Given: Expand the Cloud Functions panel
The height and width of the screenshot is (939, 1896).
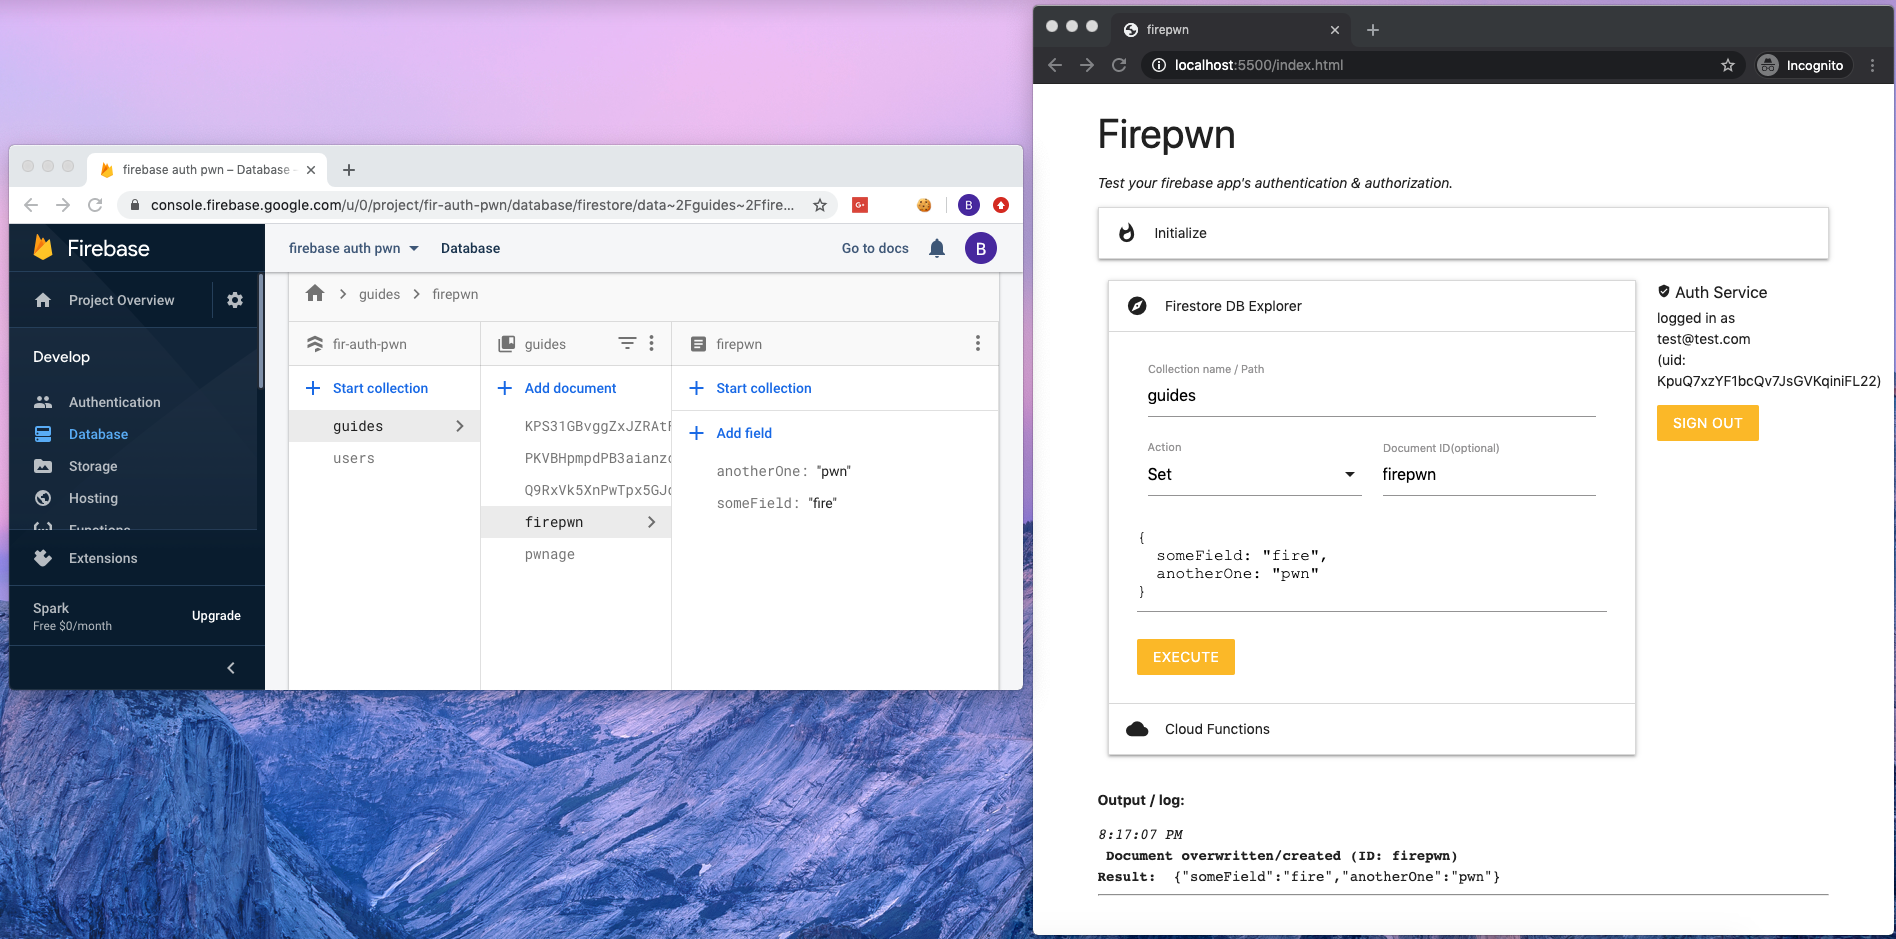Looking at the screenshot, I should [1371, 729].
